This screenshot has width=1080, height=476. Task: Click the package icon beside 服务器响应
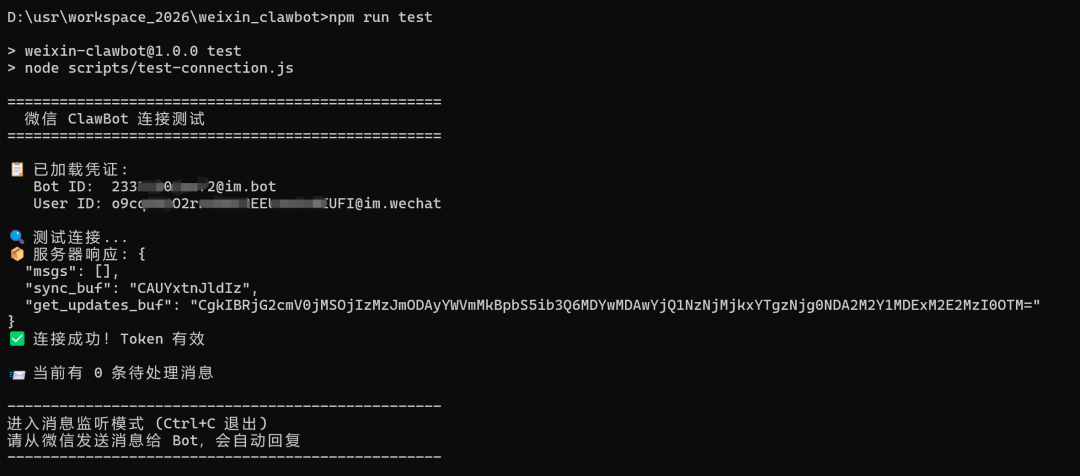point(16,254)
